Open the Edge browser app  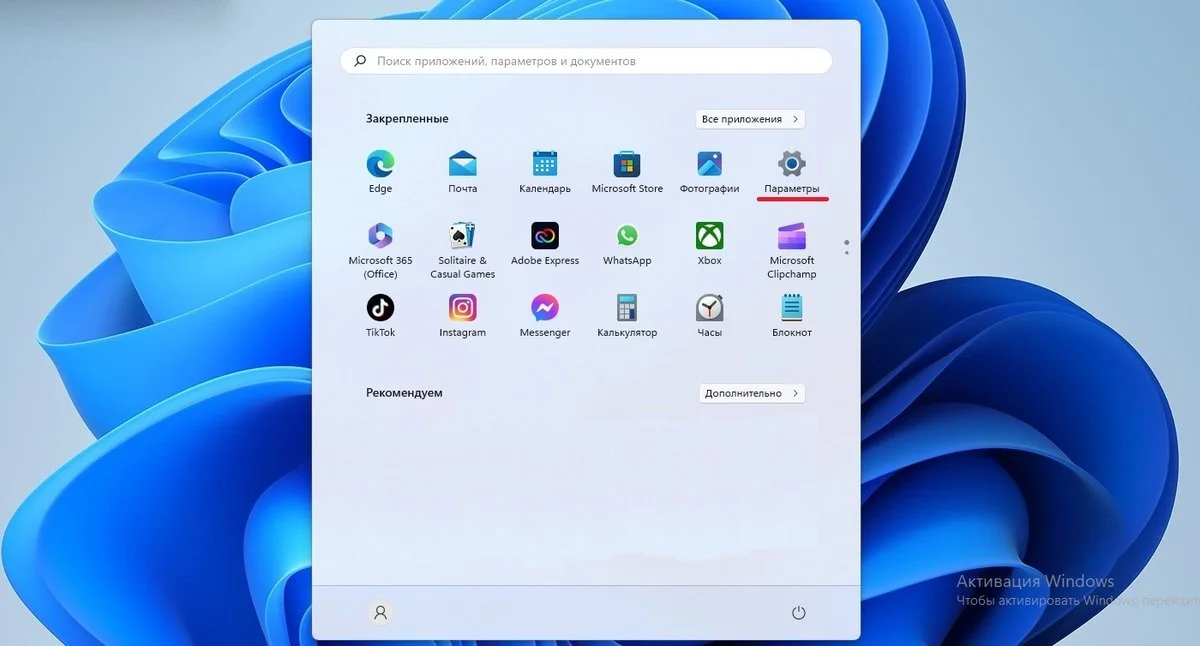pyautogui.click(x=380, y=171)
